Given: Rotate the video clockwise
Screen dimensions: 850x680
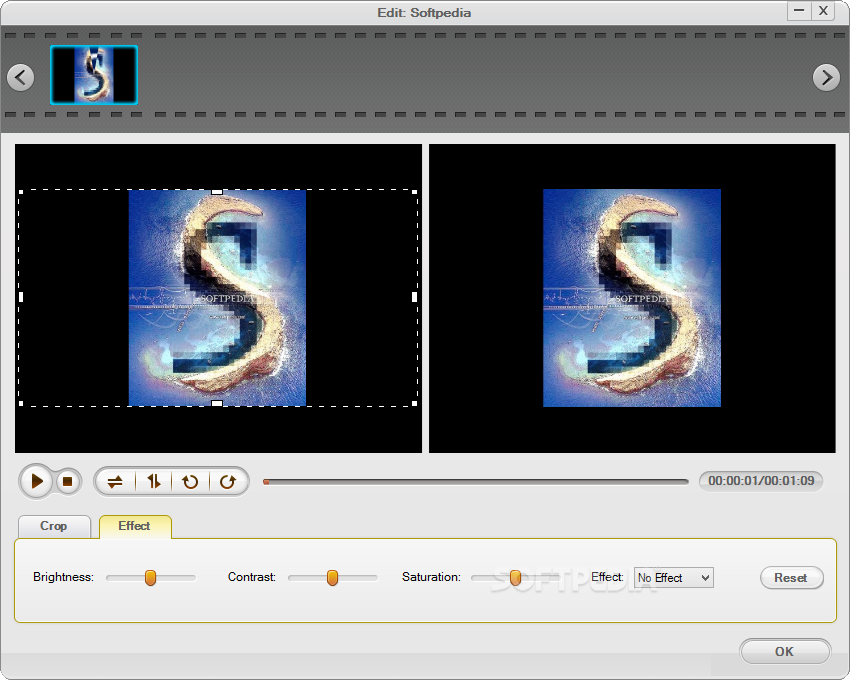Looking at the screenshot, I should (x=228, y=482).
